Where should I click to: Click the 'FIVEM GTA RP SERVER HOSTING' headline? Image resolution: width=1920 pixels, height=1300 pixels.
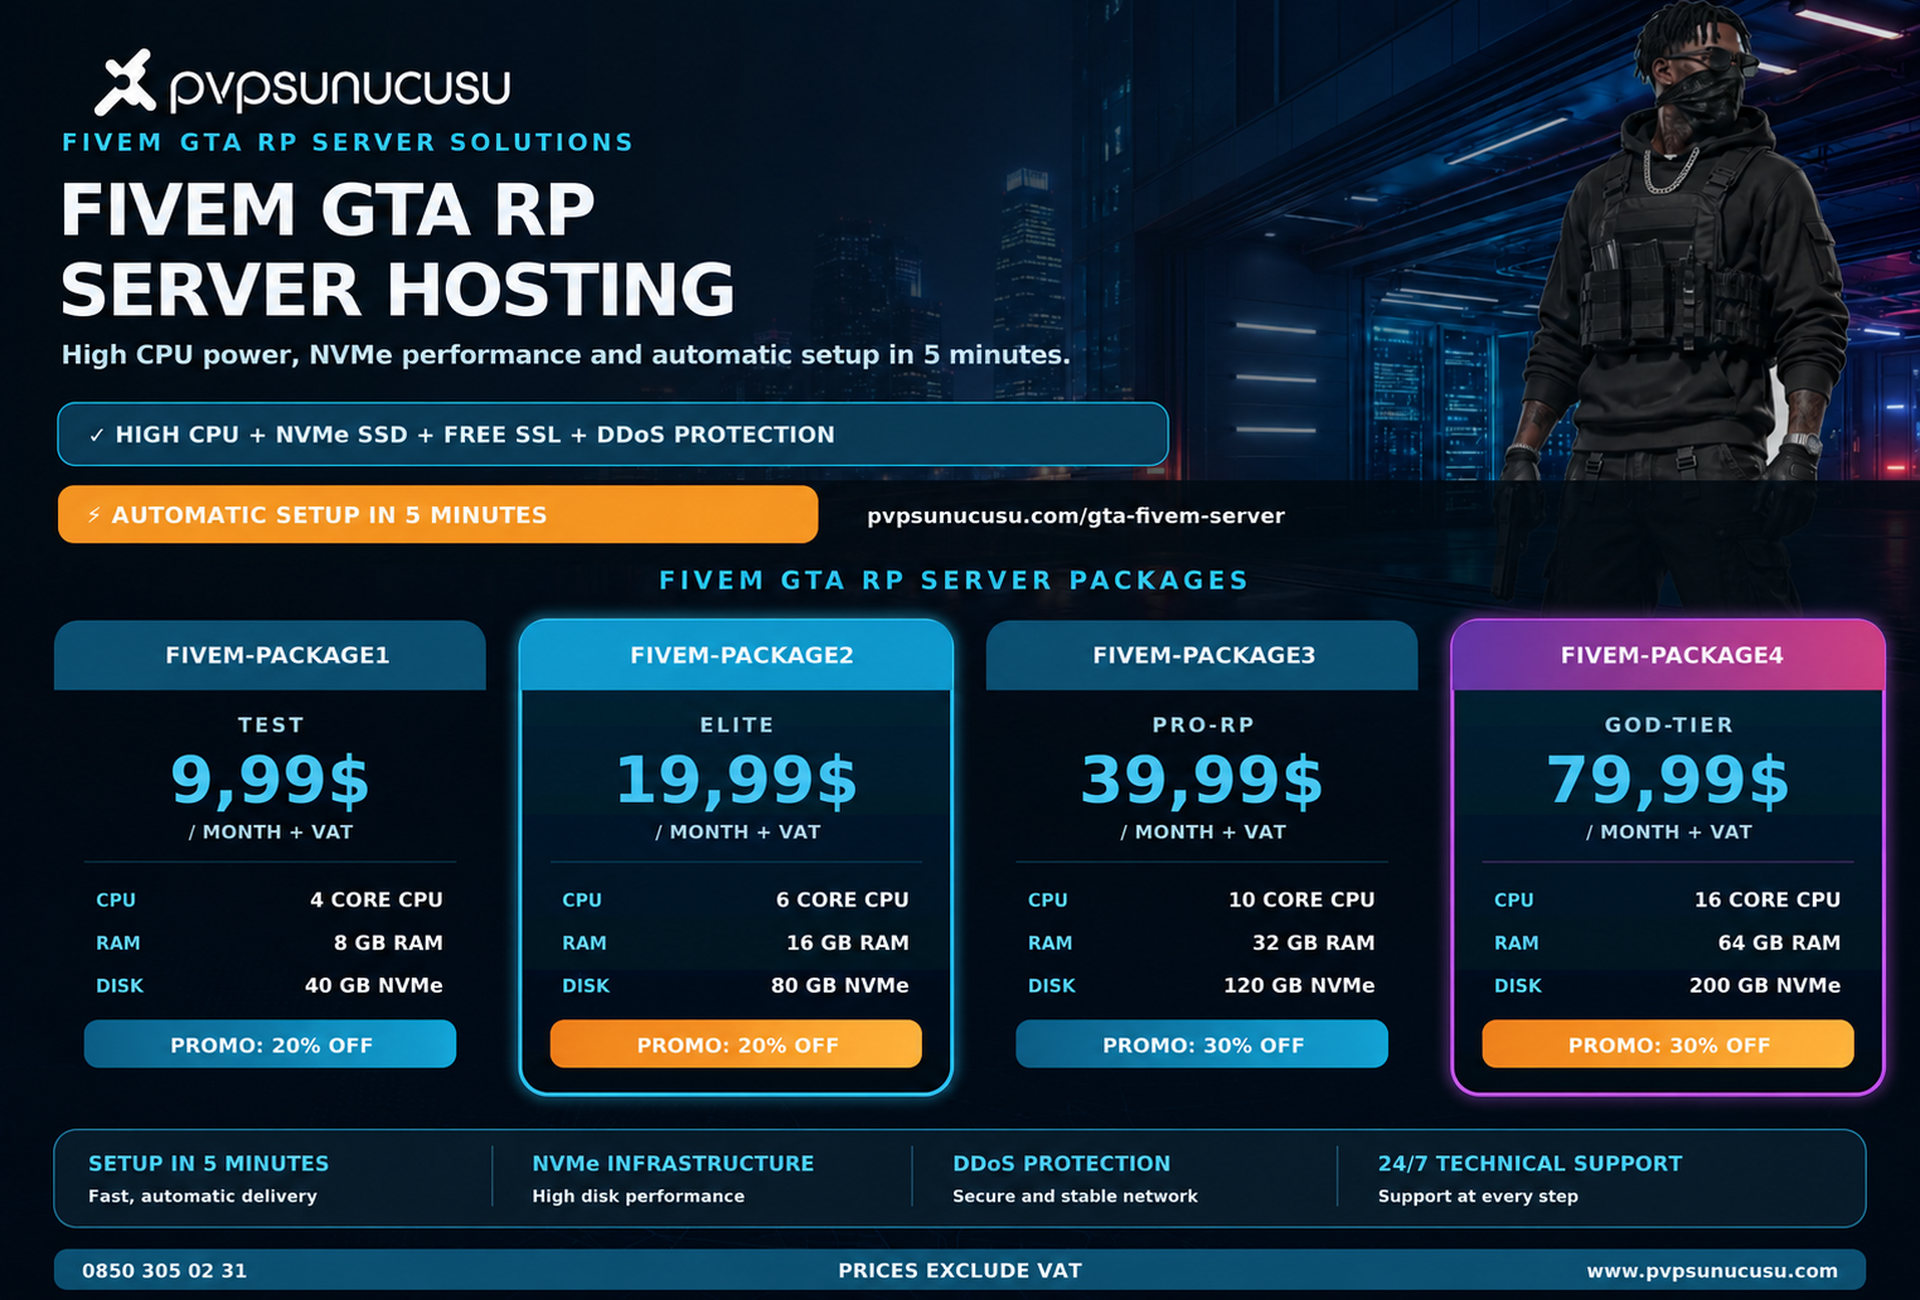click(398, 249)
